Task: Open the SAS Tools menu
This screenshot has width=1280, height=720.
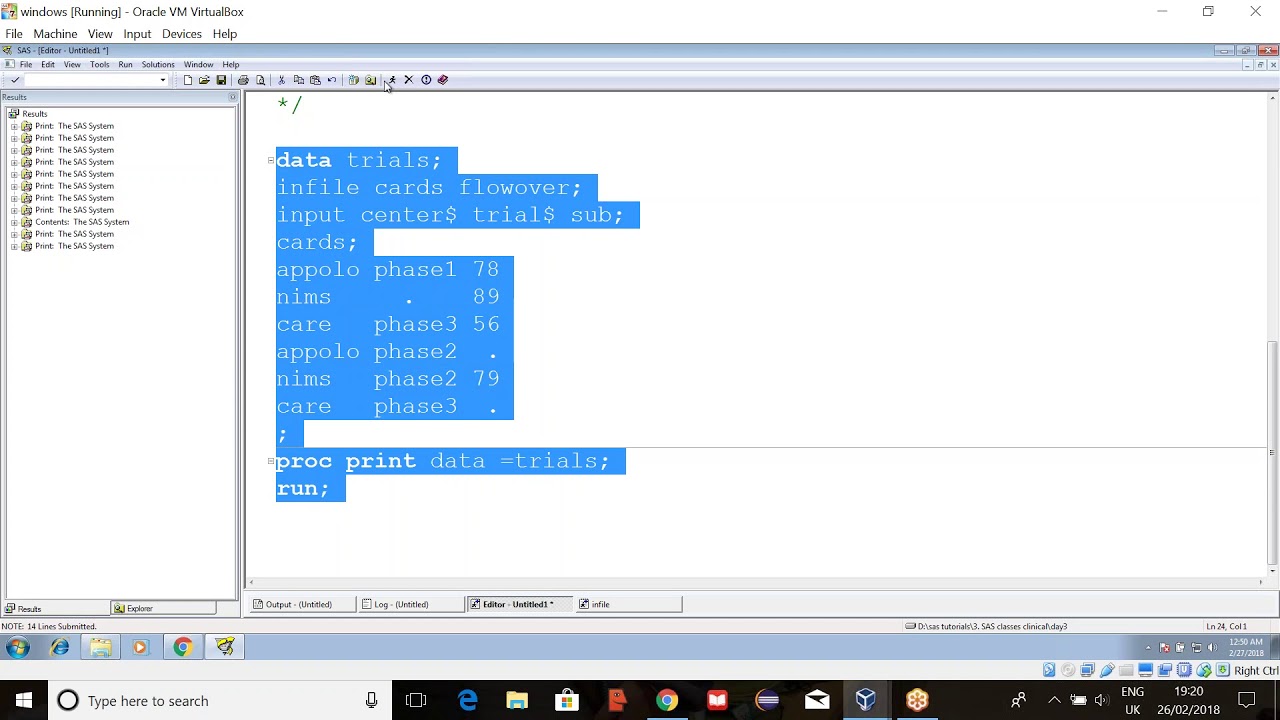Action: point(100,64)
